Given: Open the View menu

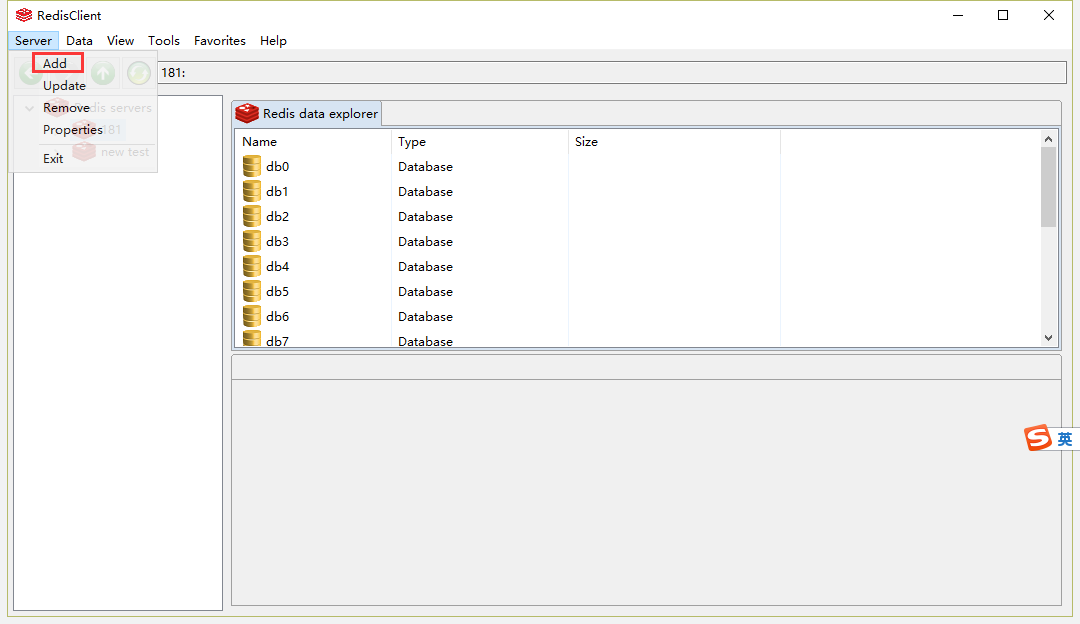Looking at the screenshot, I should [x=120, y=41].
